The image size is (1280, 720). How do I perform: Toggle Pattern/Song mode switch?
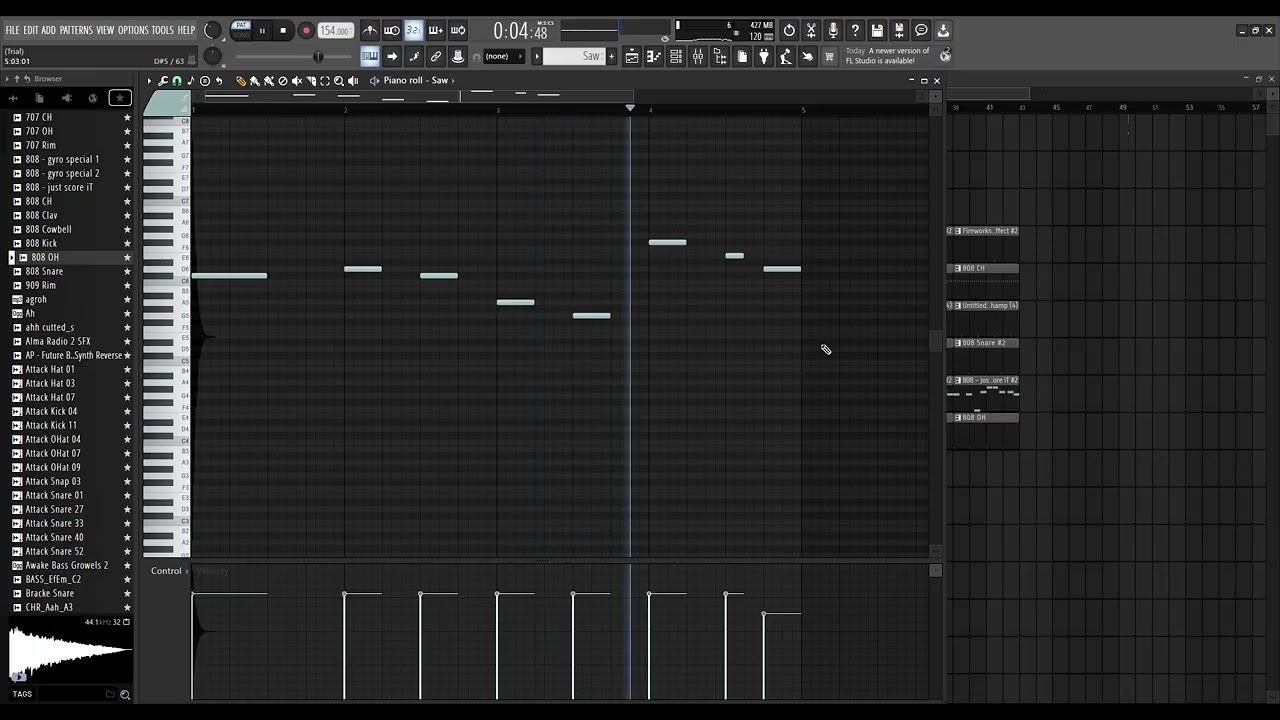241,30
